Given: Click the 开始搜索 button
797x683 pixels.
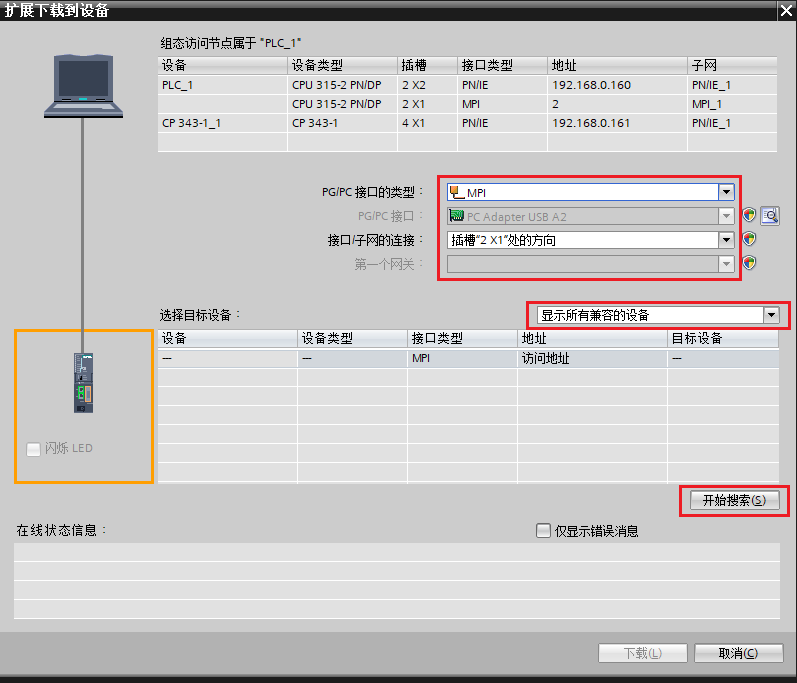Looking at the screenshot, I should click(734, 501).
